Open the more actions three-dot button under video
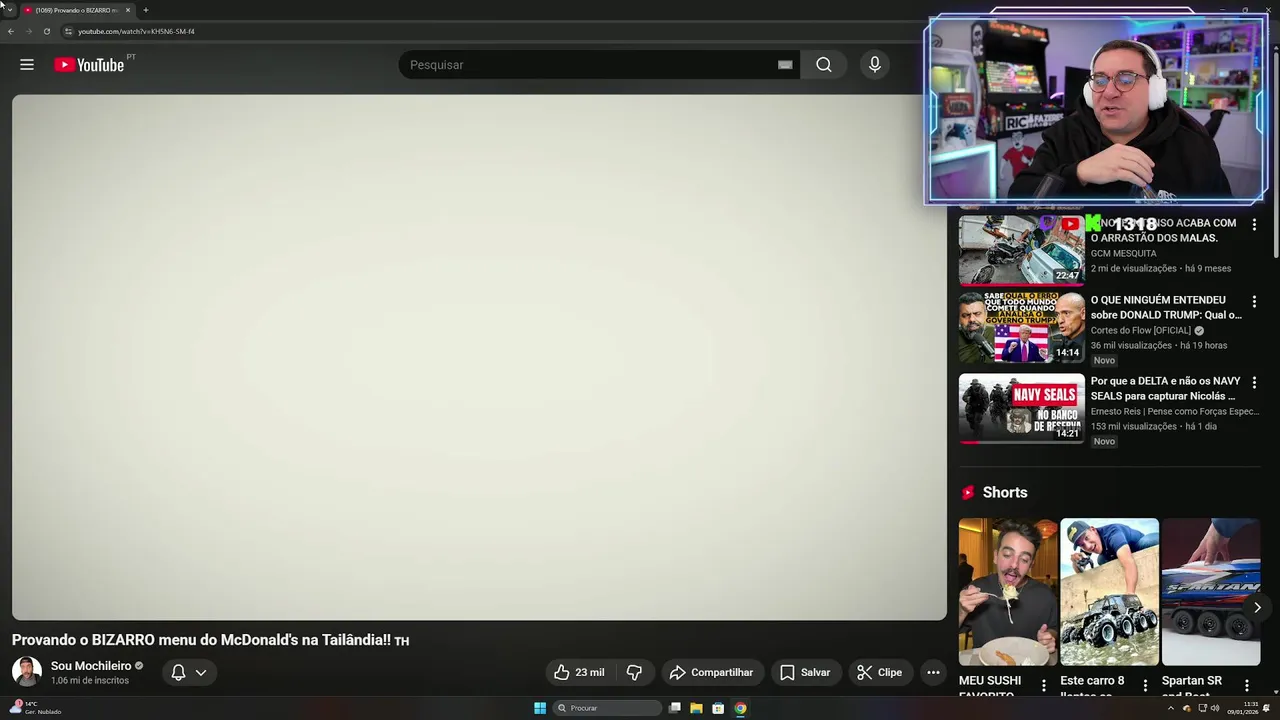Image resolution: width=1280 pixels, height=720 pixels. click(933, 672)
